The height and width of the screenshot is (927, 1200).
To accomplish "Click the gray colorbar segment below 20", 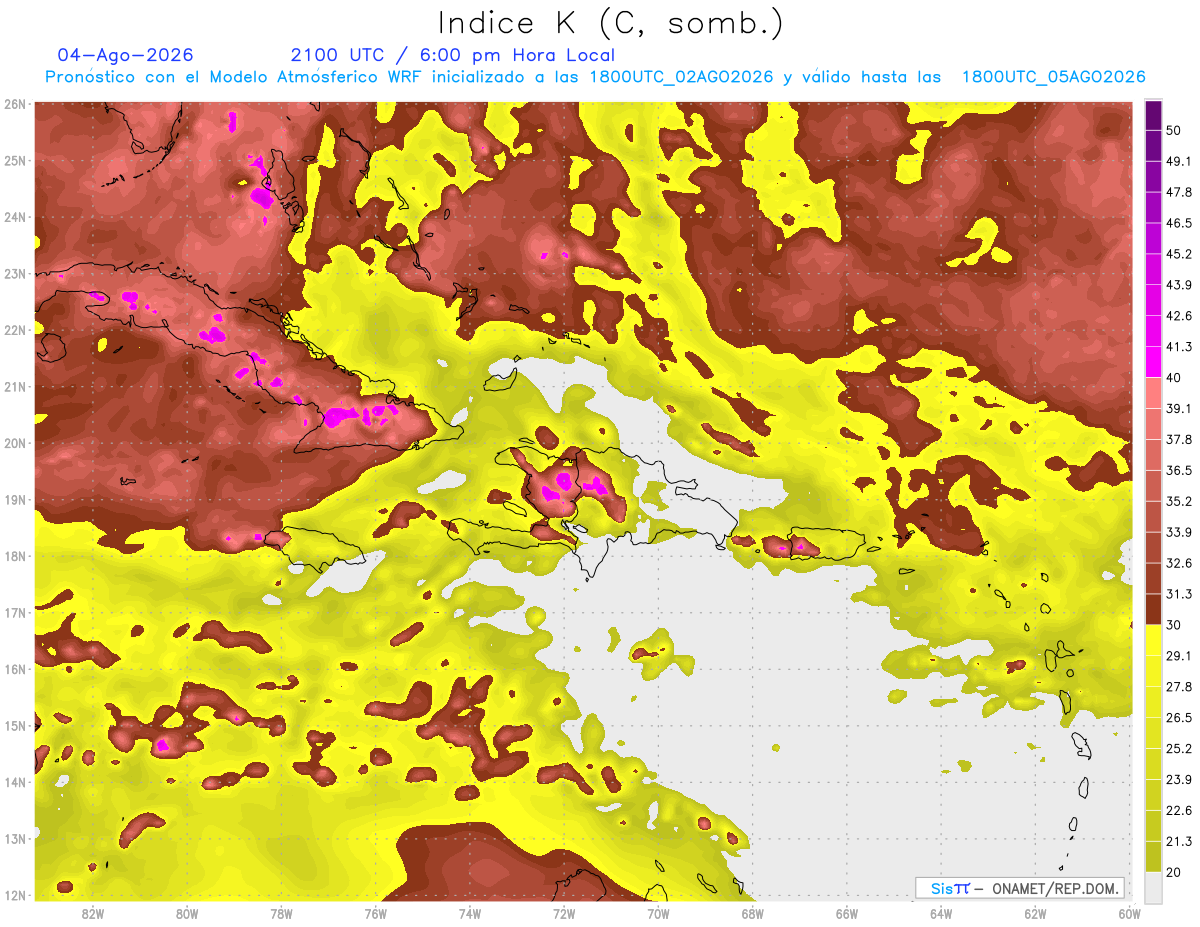I will pyautogui.click(x=1153, y=886).
